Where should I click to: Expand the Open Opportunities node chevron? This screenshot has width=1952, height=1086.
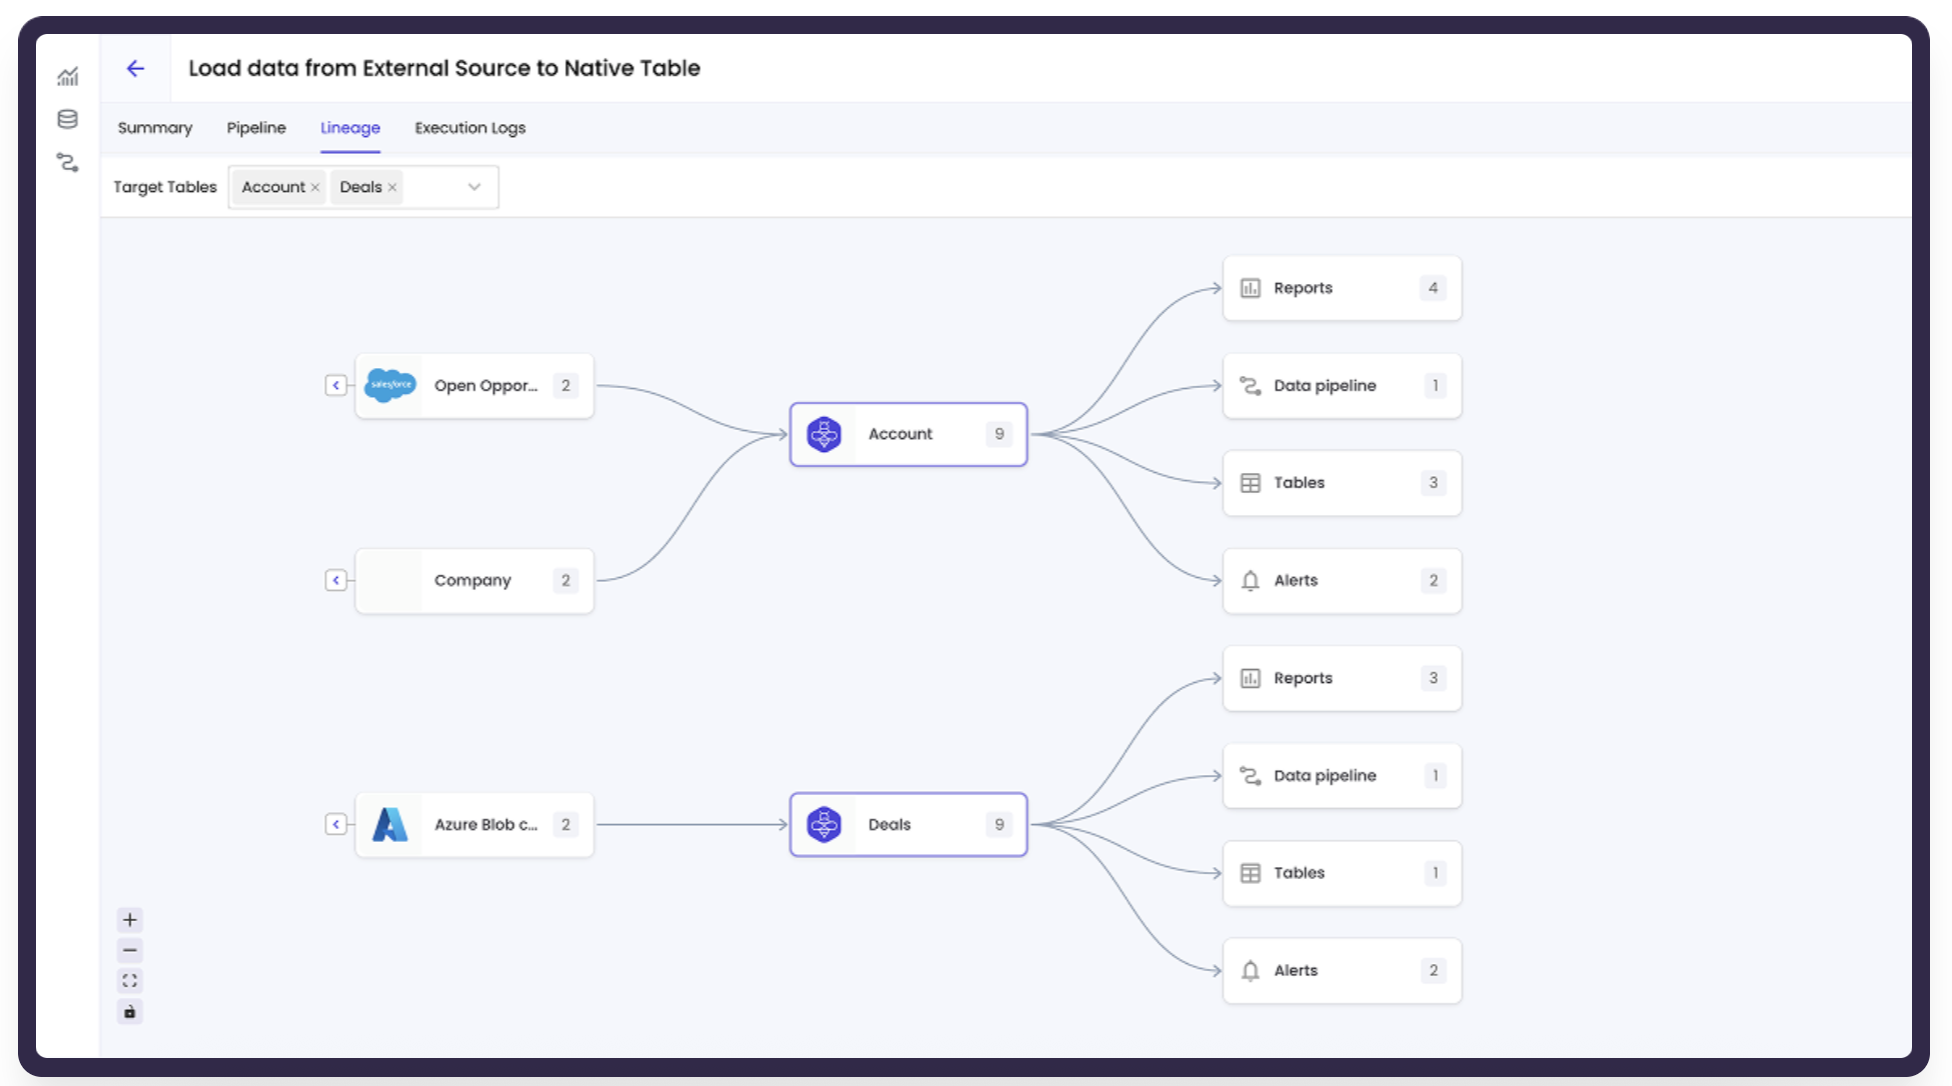336,385
